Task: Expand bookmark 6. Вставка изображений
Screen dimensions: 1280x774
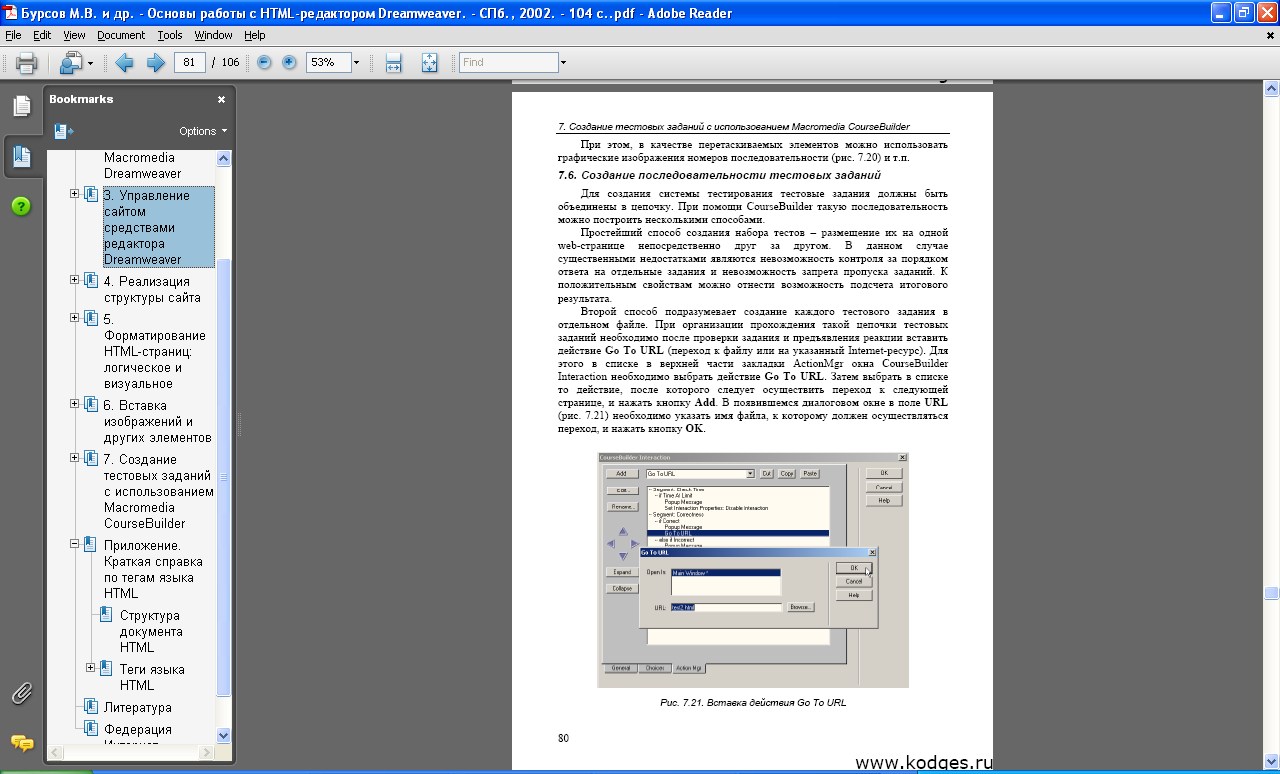Action: point(75,403)
